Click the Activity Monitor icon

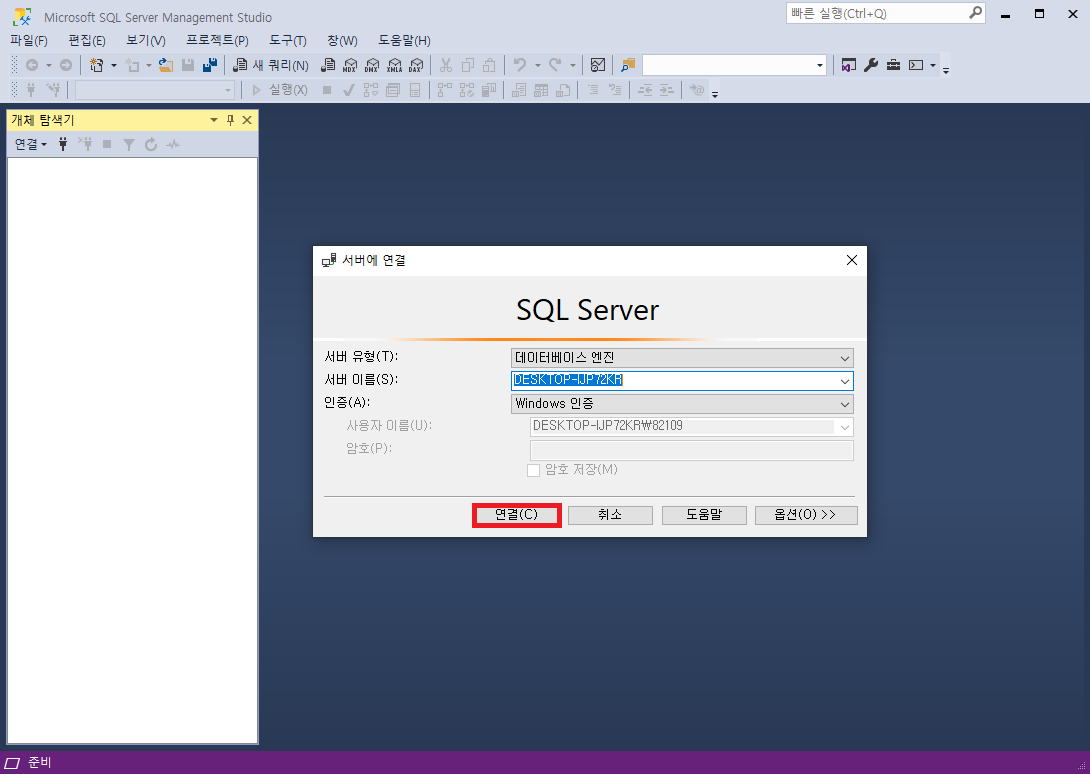pyautogui.click(x=598, y=65)
